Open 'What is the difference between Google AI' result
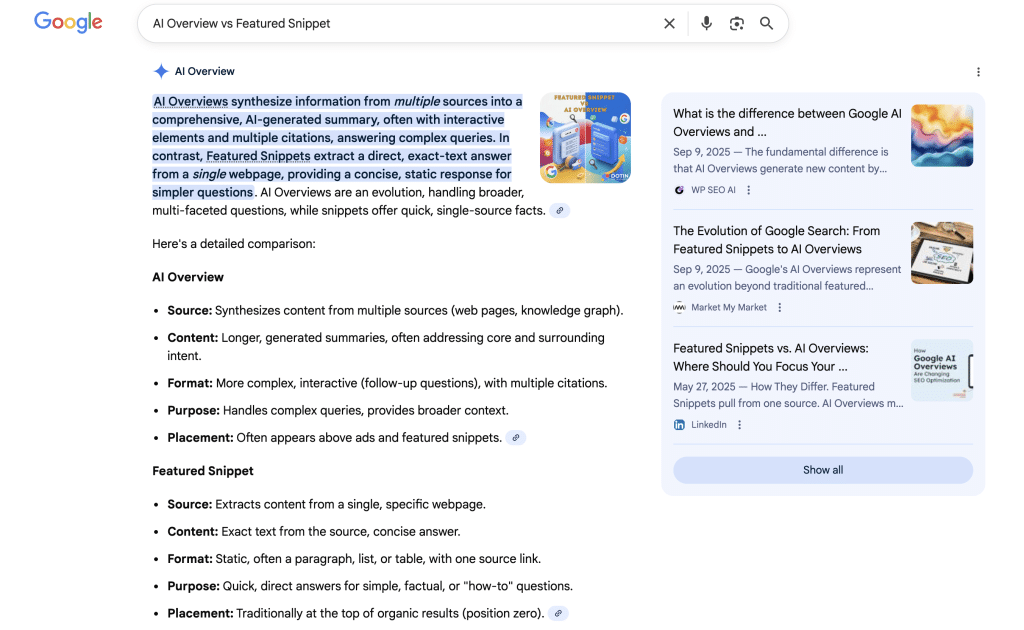 pos(787,123)
